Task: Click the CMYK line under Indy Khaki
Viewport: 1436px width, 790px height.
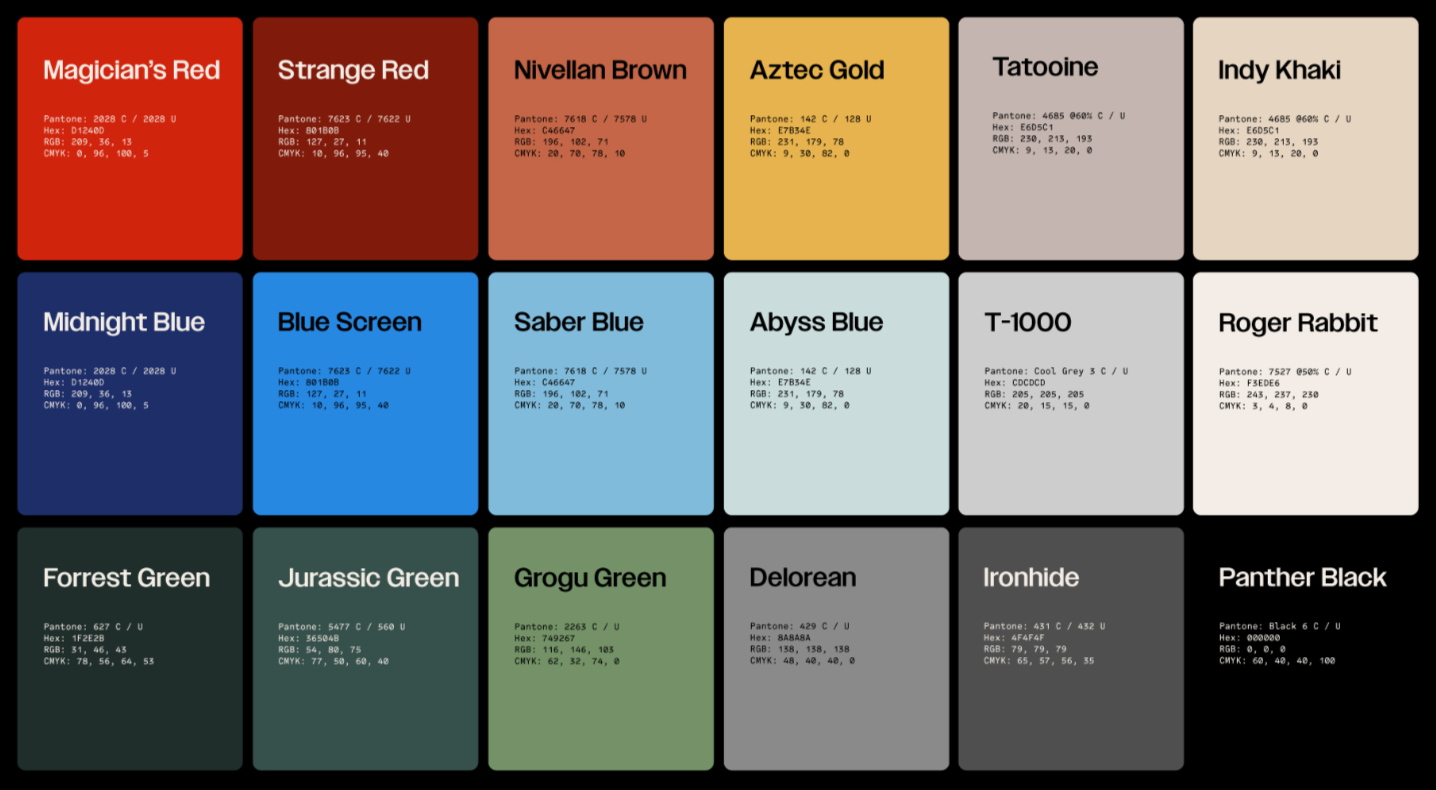Action: coord(1268,154)
